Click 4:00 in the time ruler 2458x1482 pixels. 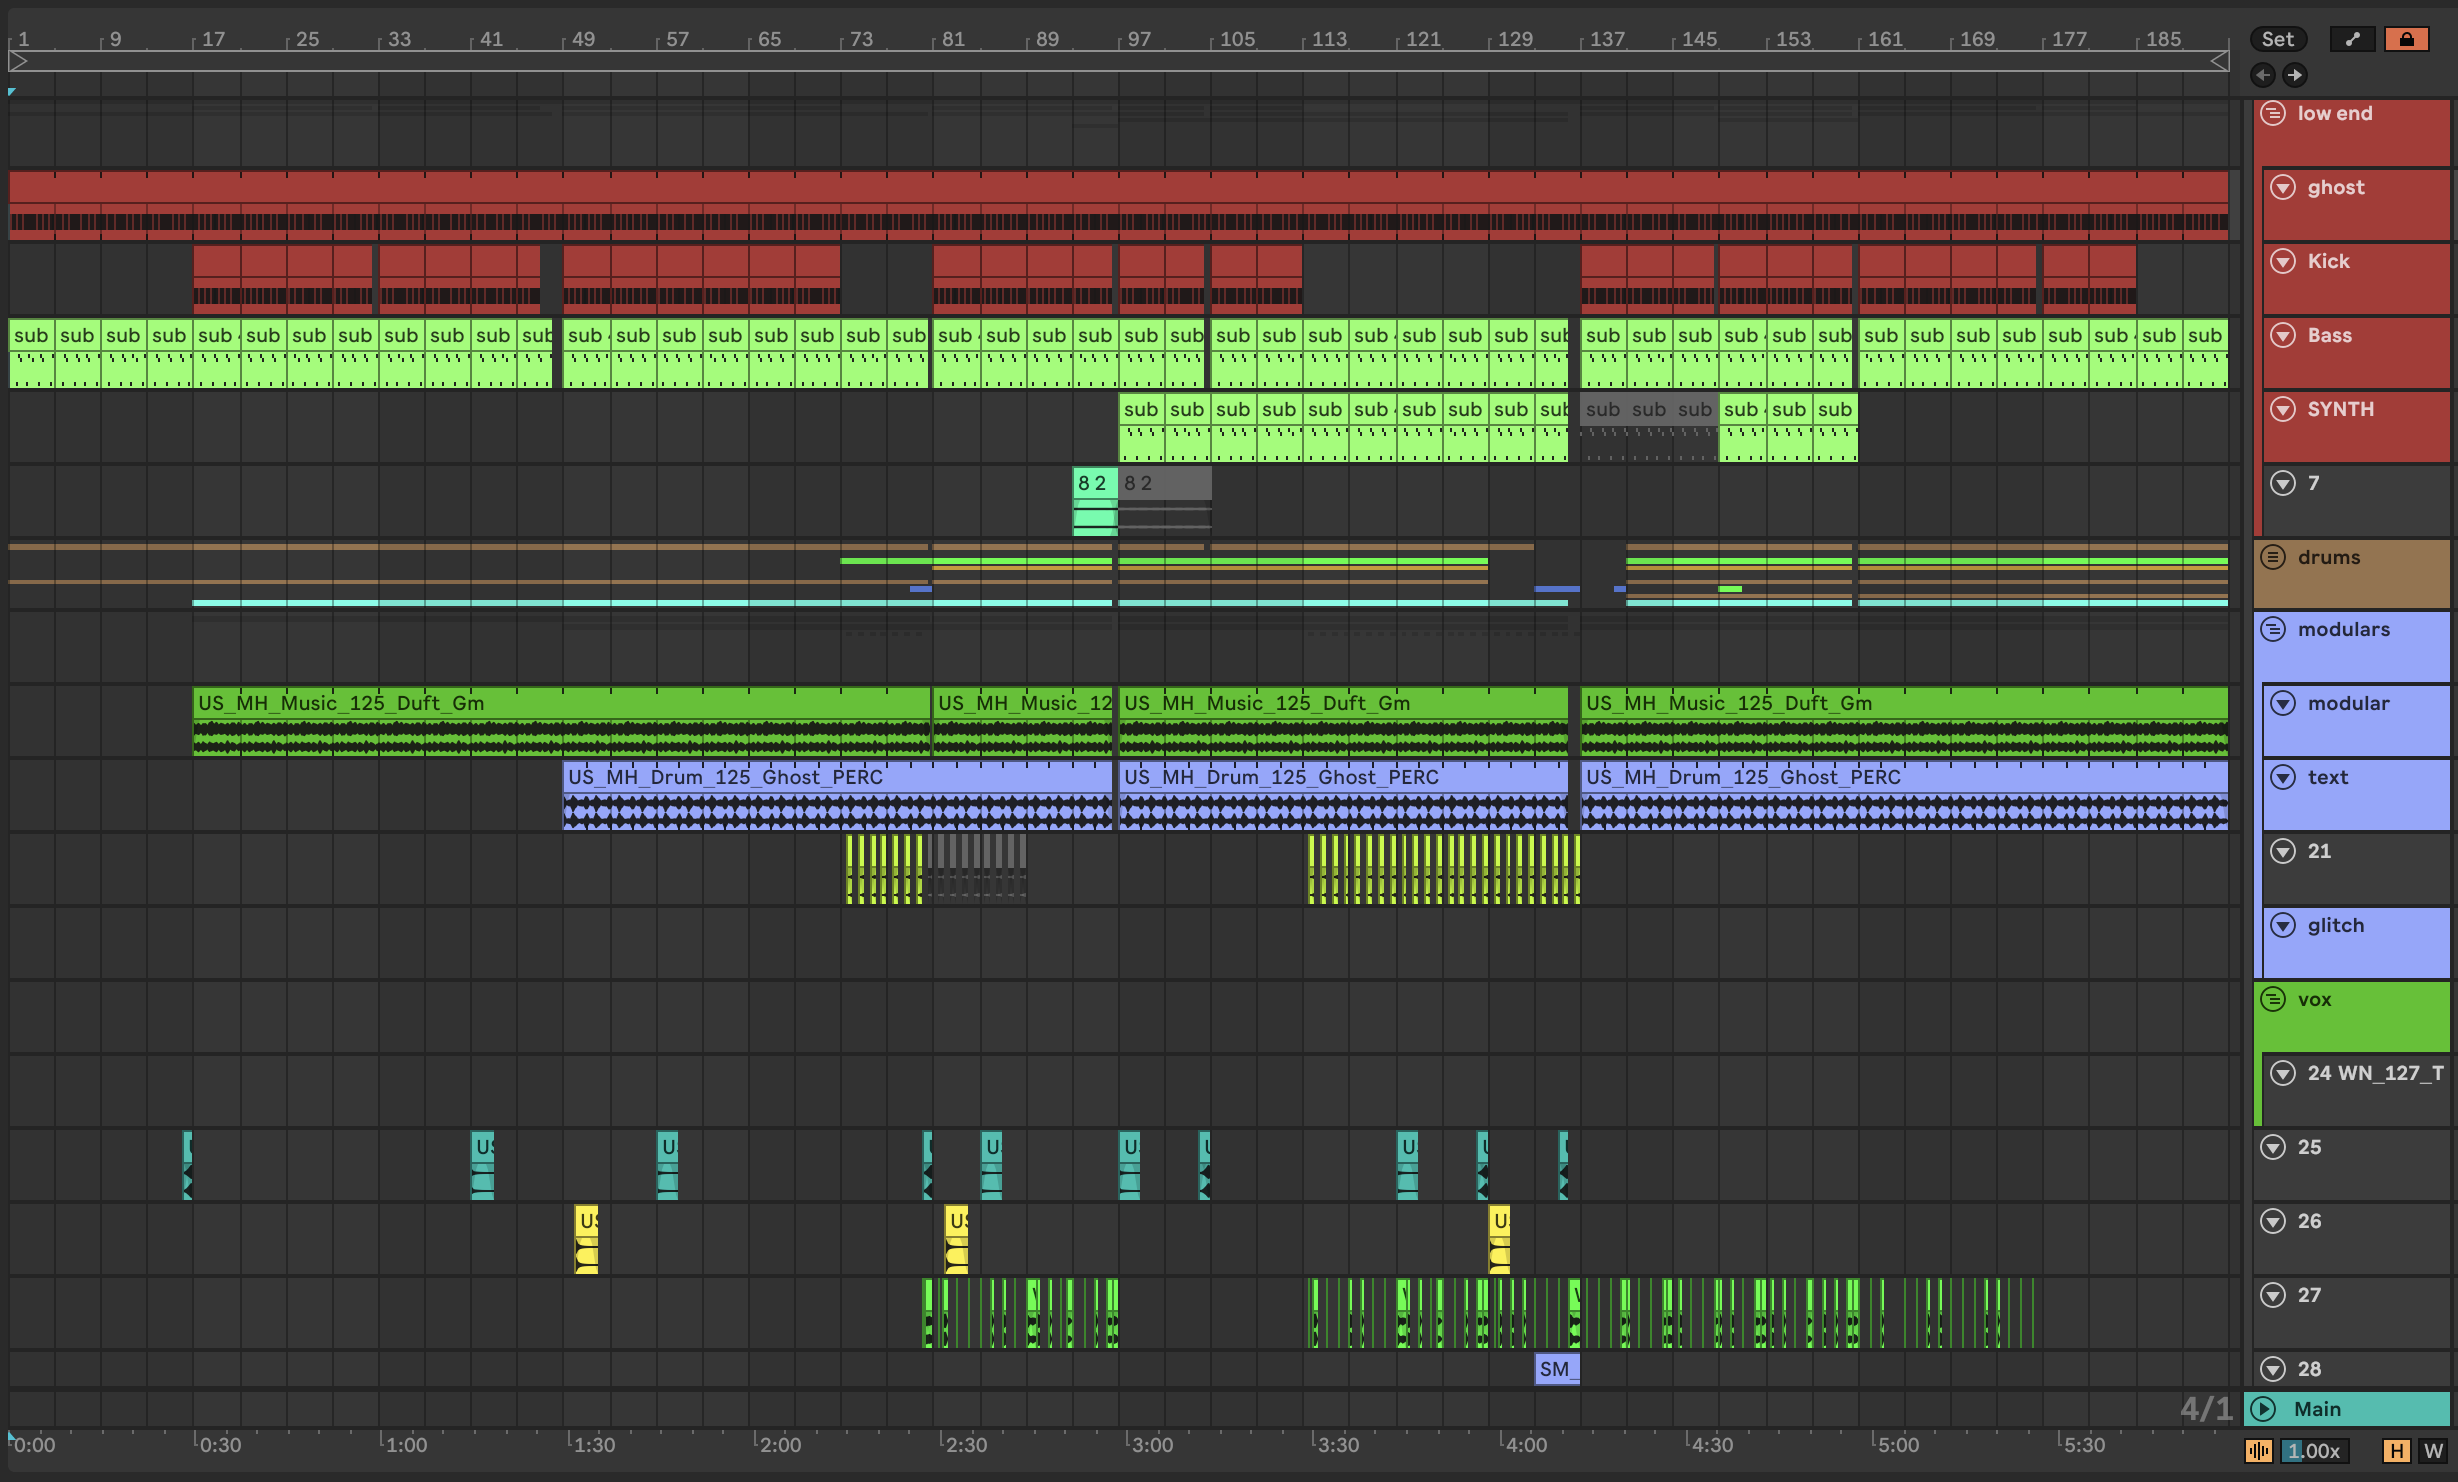[x=1526, y=1445]
